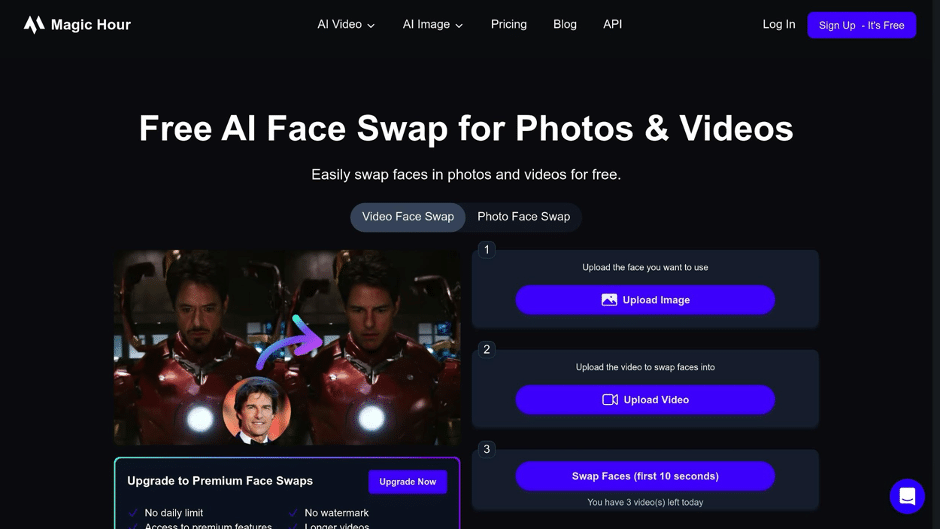Switch to Photo Face Swap mode
The height and width of the screenshot is (529, 941).
coord(523,217)
